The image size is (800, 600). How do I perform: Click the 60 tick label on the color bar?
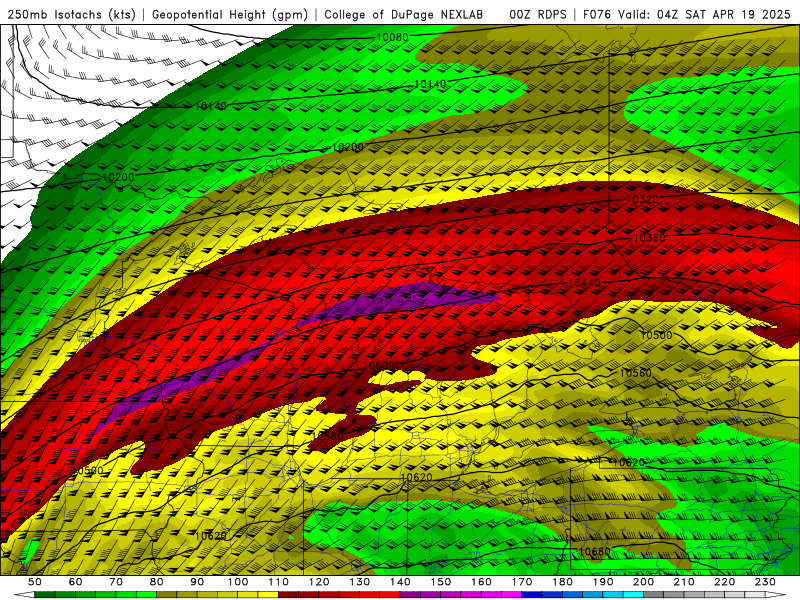click(76, 582)
